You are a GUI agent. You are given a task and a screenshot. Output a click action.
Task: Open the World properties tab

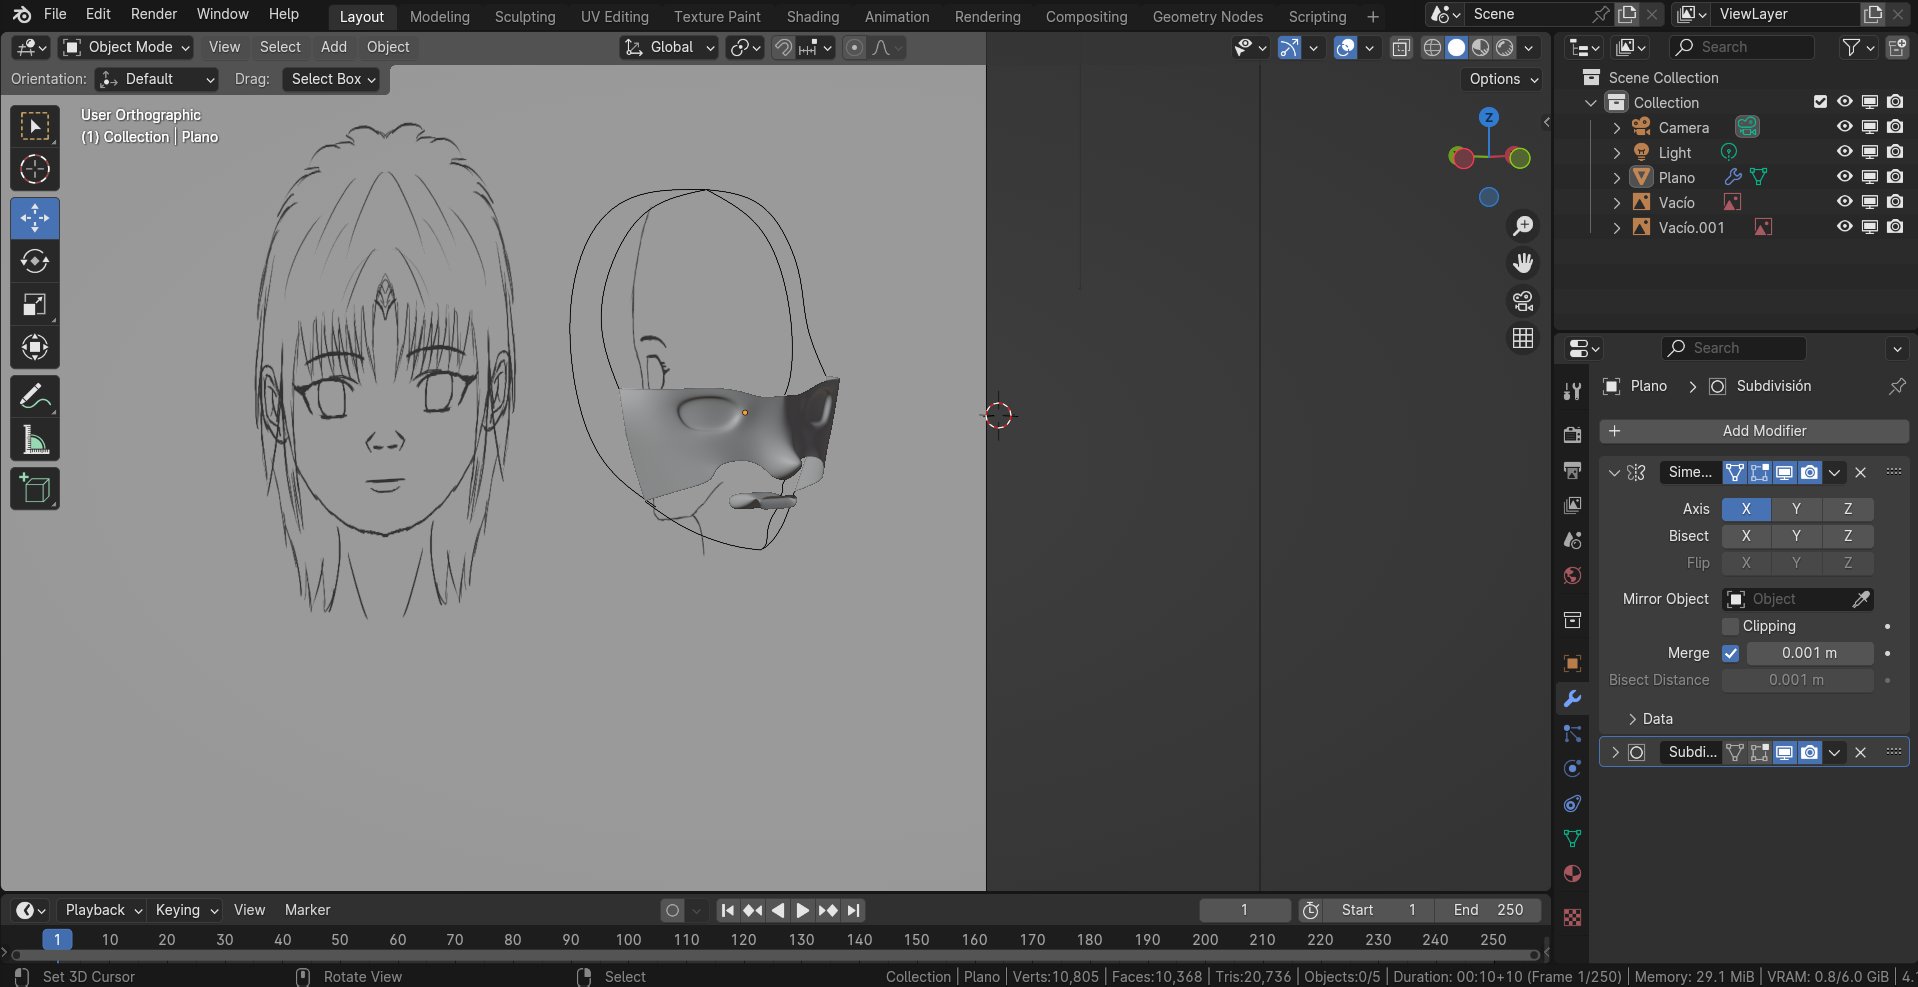pyautogui.click(x=1572, y=575)
